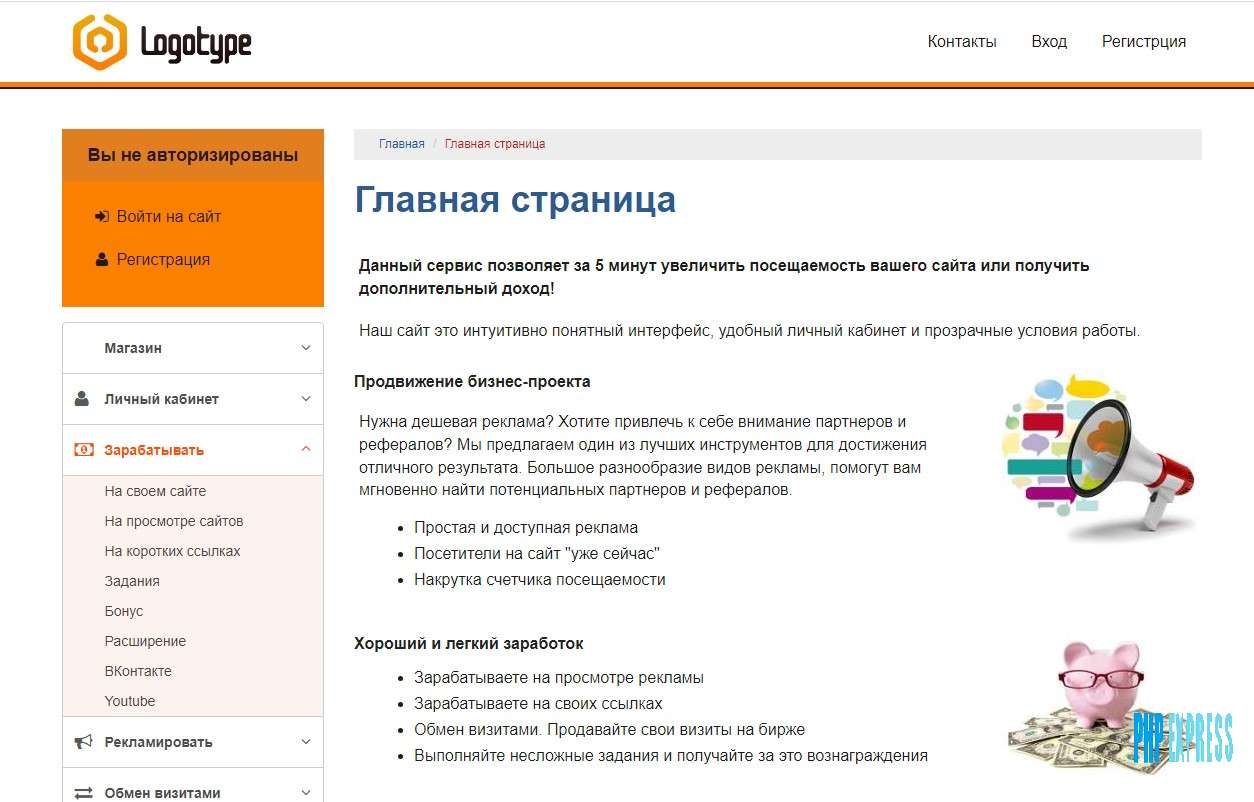Click the Зарабатываете на своих ссылках bullet

pos(538,703)
